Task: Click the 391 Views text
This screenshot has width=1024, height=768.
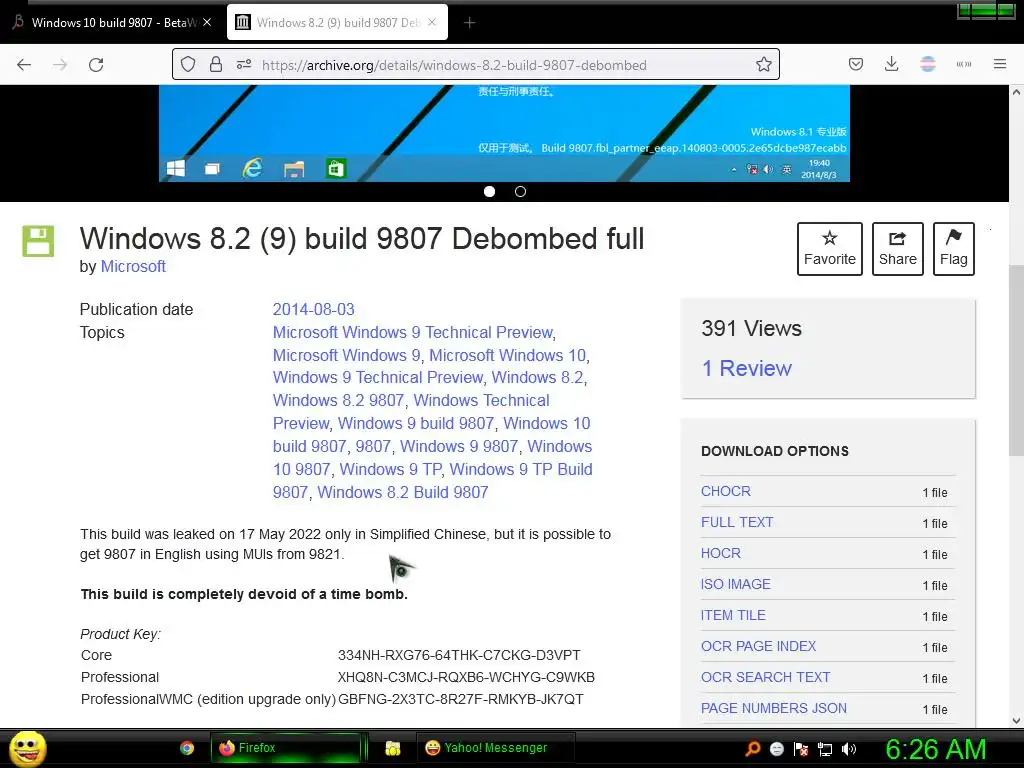Action: 751,328
